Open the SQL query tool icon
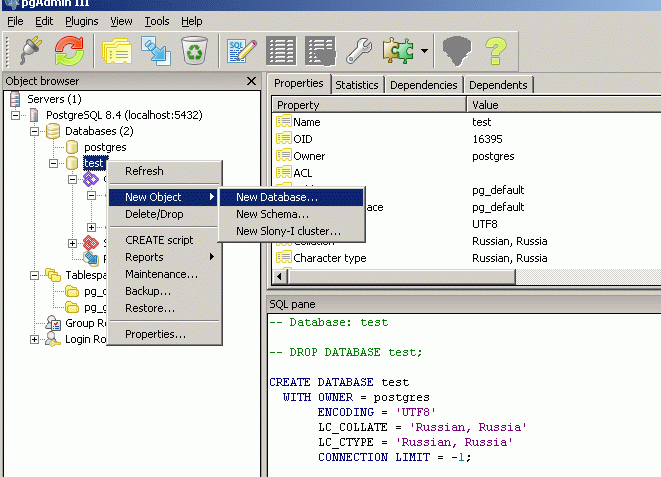Image resolution: width=661 pixels, height=477 pixels. pos(242,51)
